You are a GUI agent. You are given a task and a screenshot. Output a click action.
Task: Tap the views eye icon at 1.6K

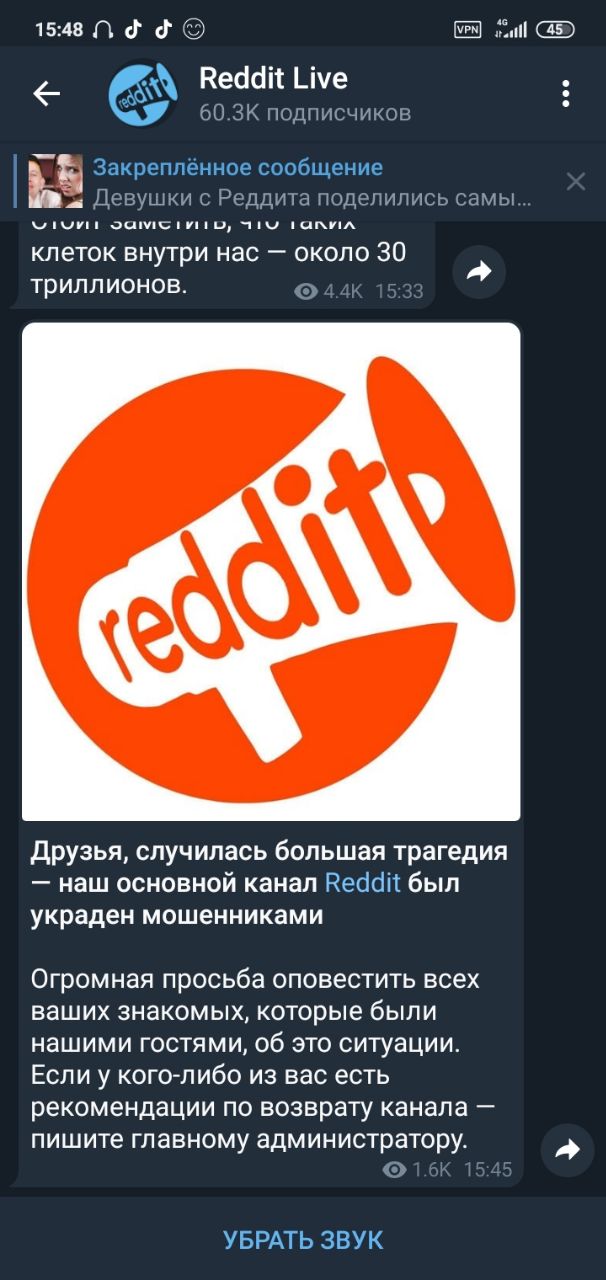coord(394,1169)
